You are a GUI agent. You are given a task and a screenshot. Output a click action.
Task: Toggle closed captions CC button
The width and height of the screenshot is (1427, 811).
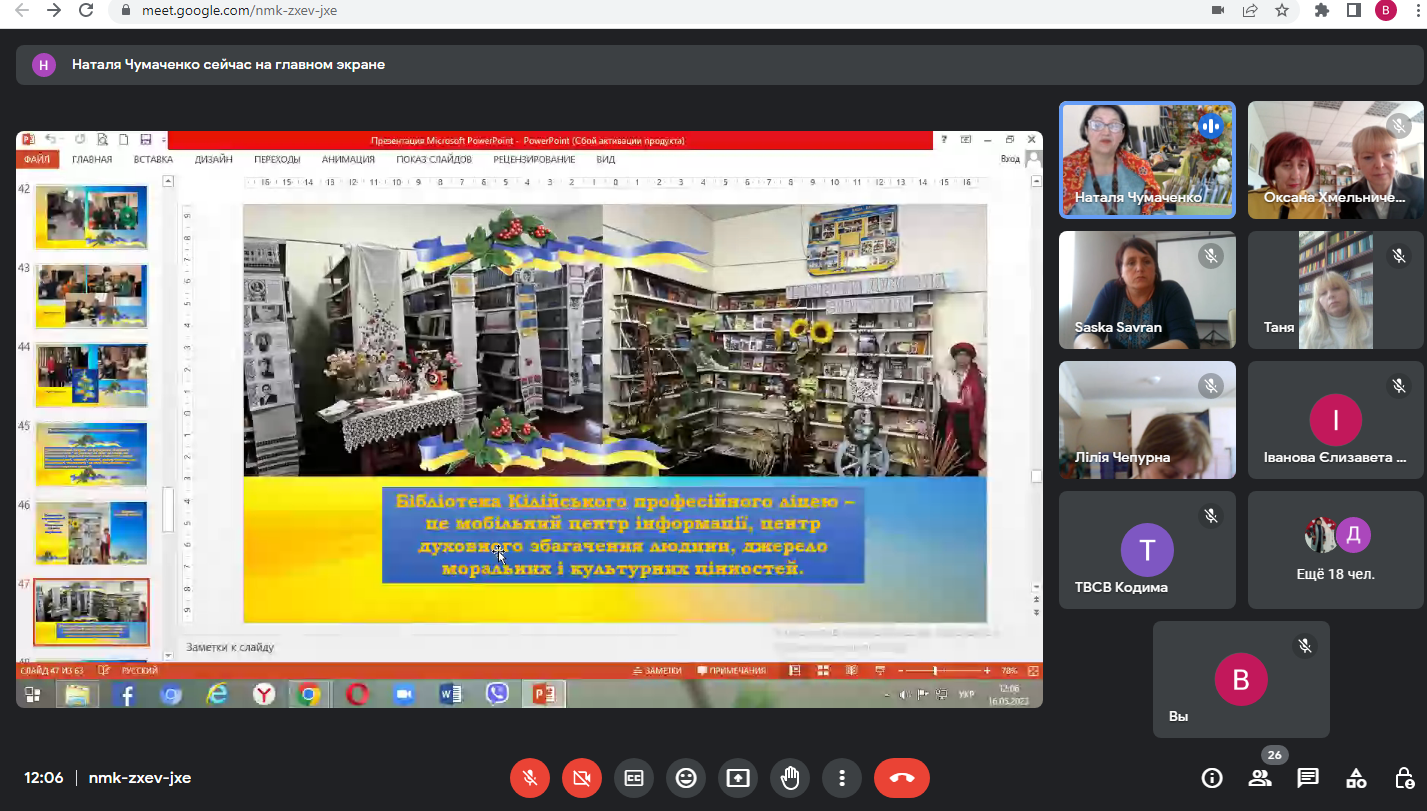(x=634, y=778)
